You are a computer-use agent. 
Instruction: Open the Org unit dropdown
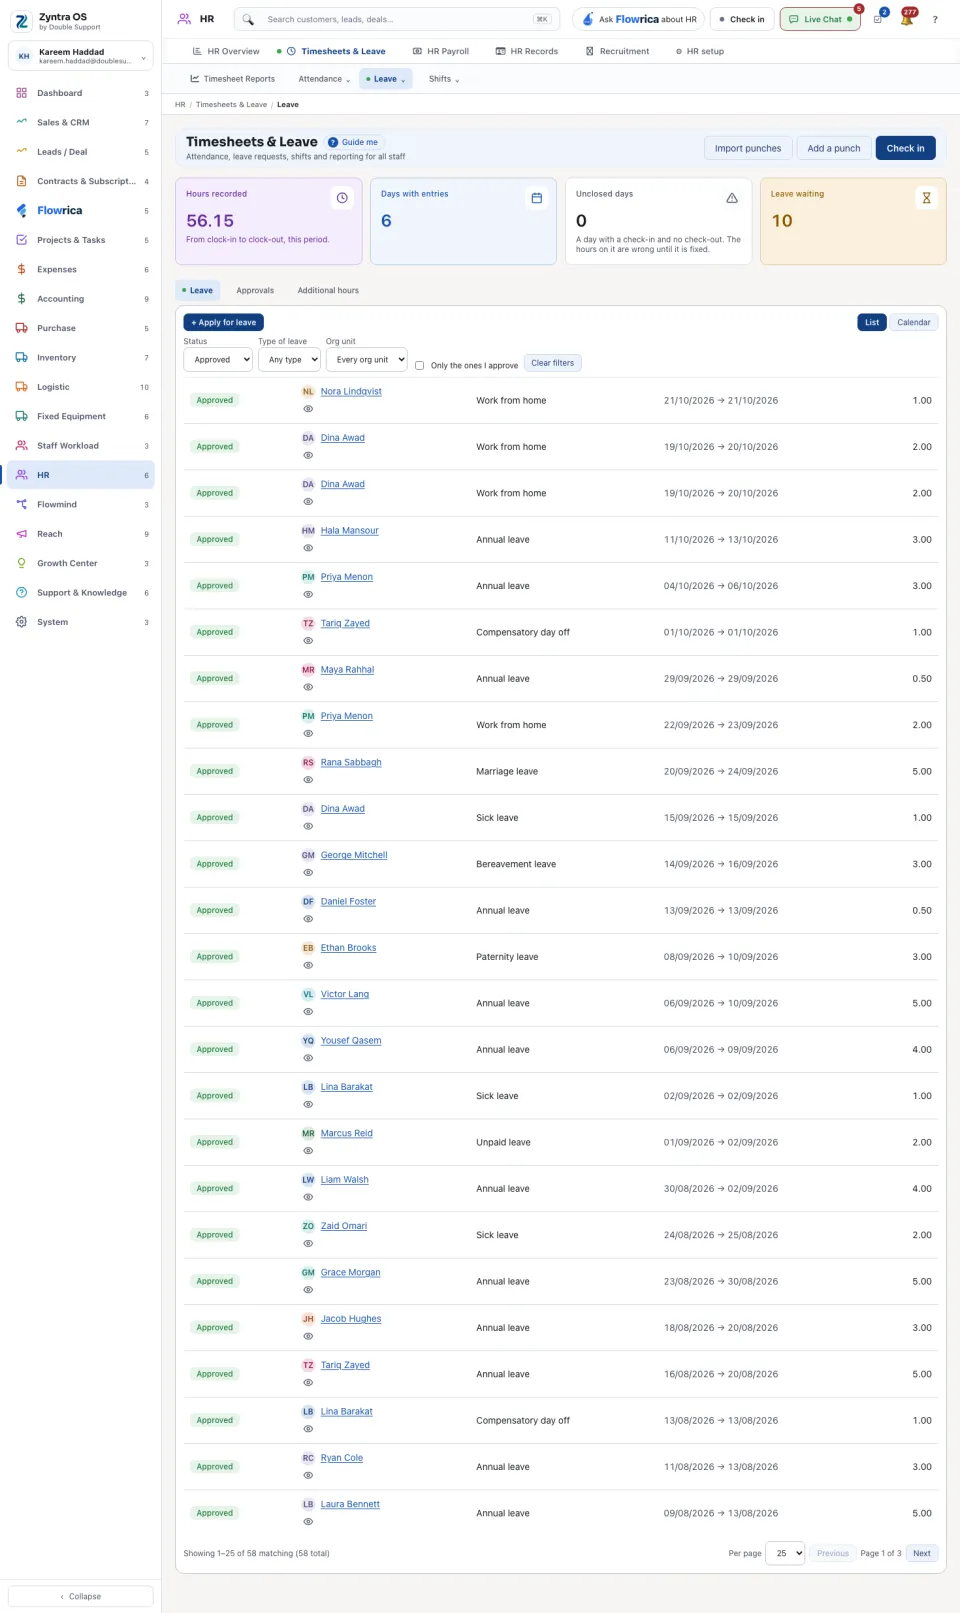pyautogui.click(x=366, y=359)
